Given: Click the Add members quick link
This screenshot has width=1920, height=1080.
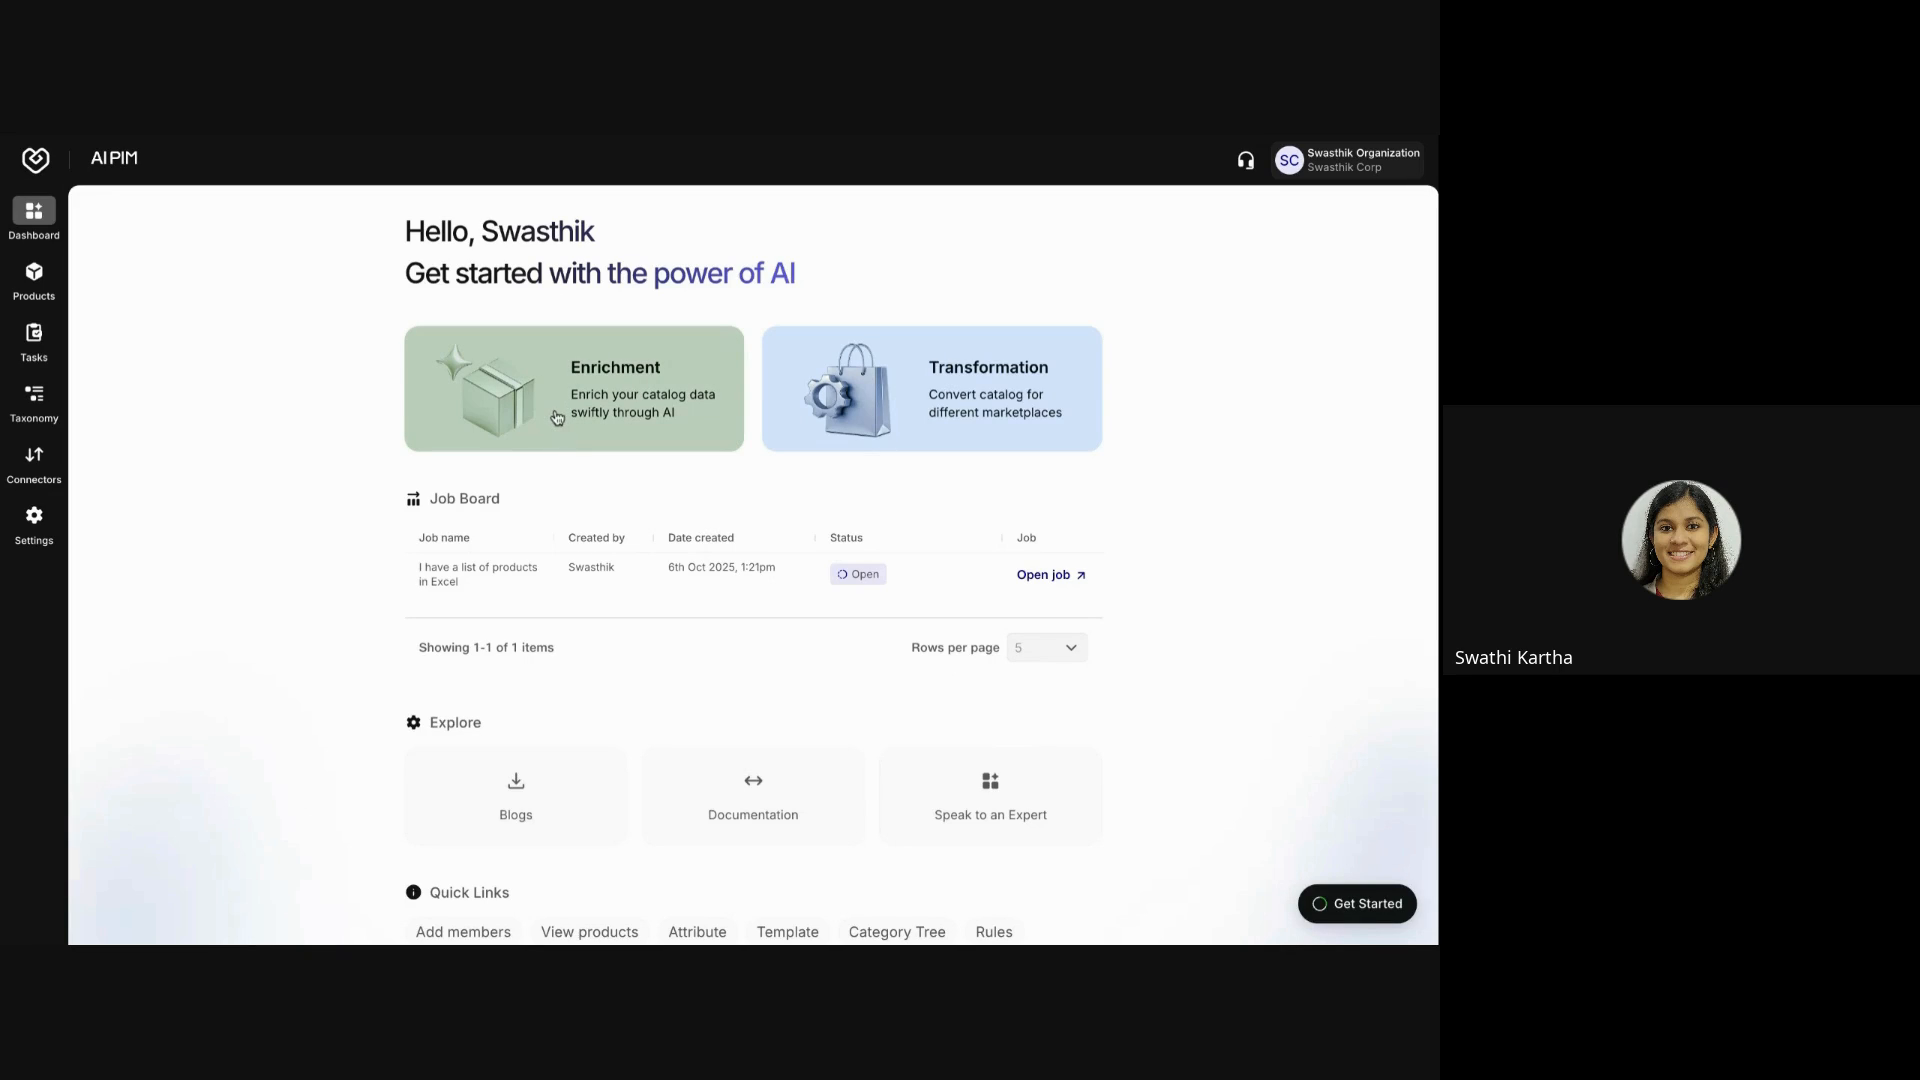Looking at the screenshot, I should coord(463,931).
